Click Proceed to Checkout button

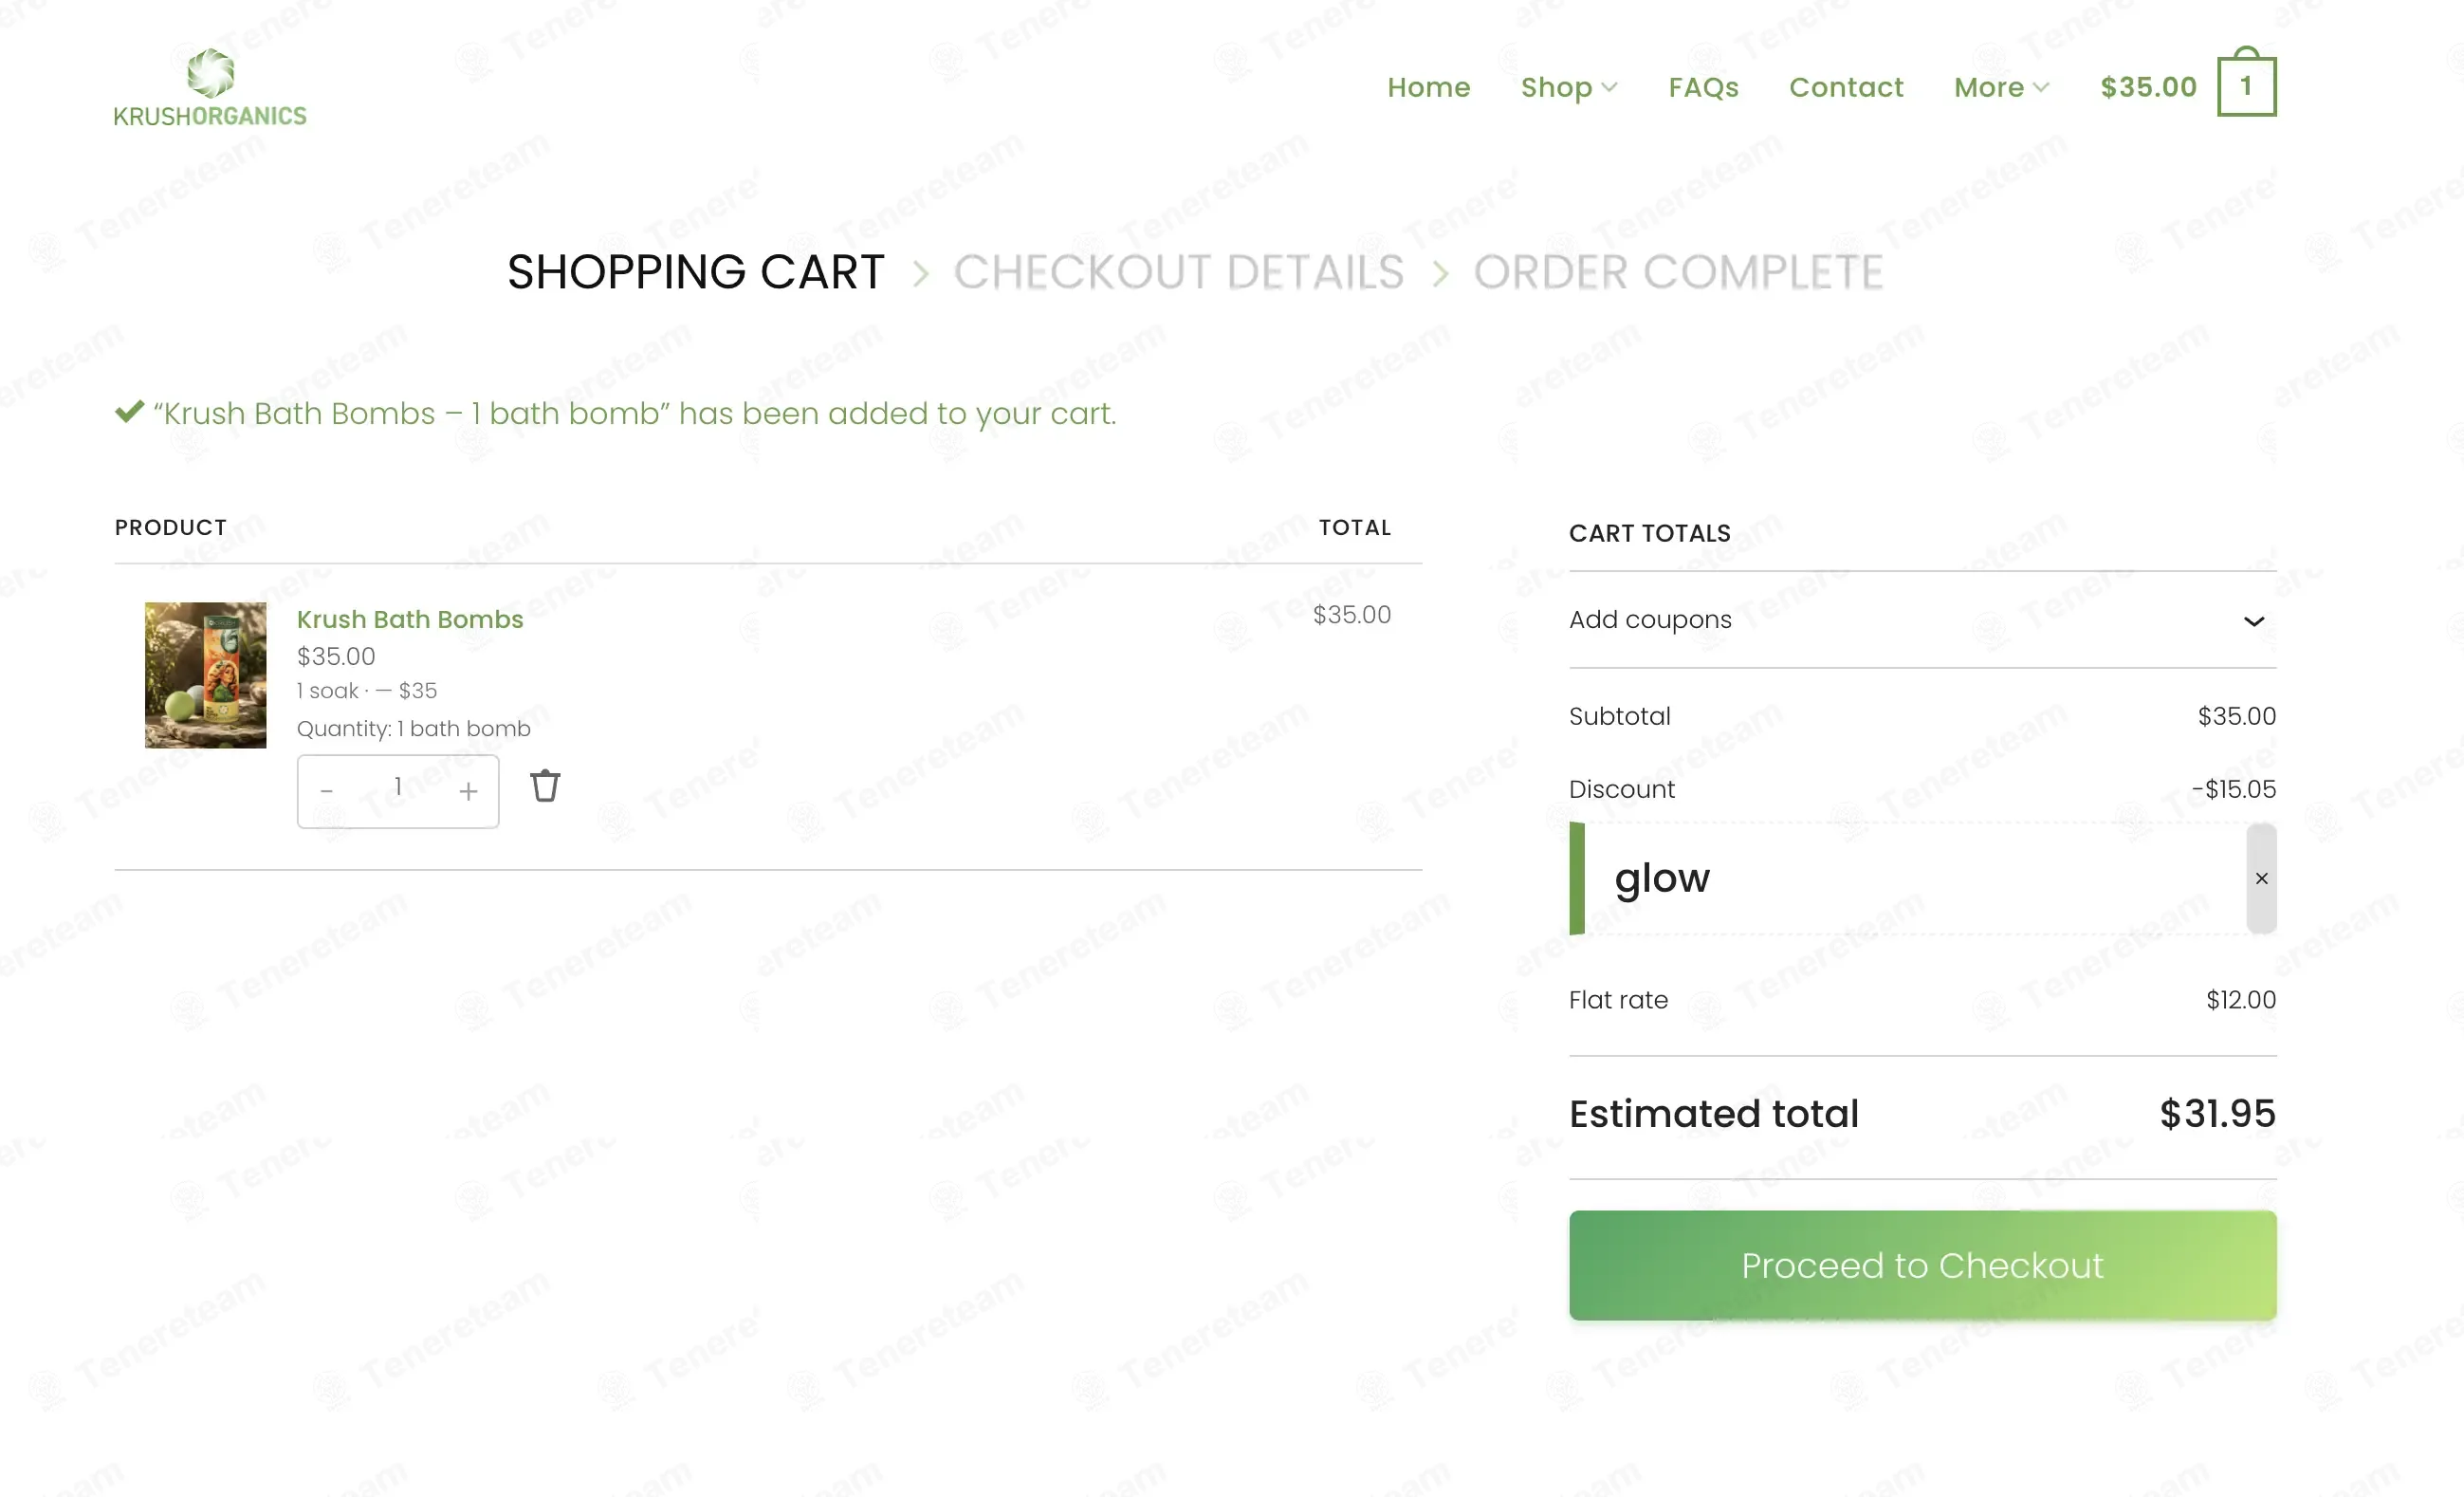[x=1922, y=1265]
